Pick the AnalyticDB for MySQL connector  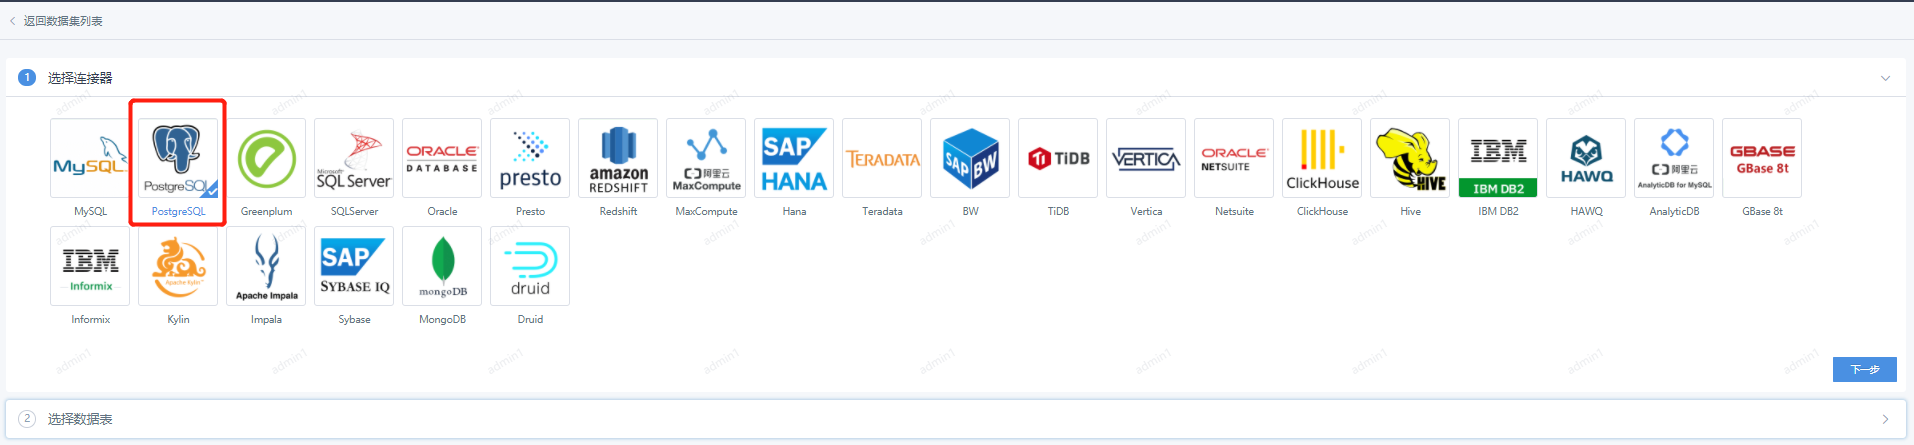(1674, 158)
